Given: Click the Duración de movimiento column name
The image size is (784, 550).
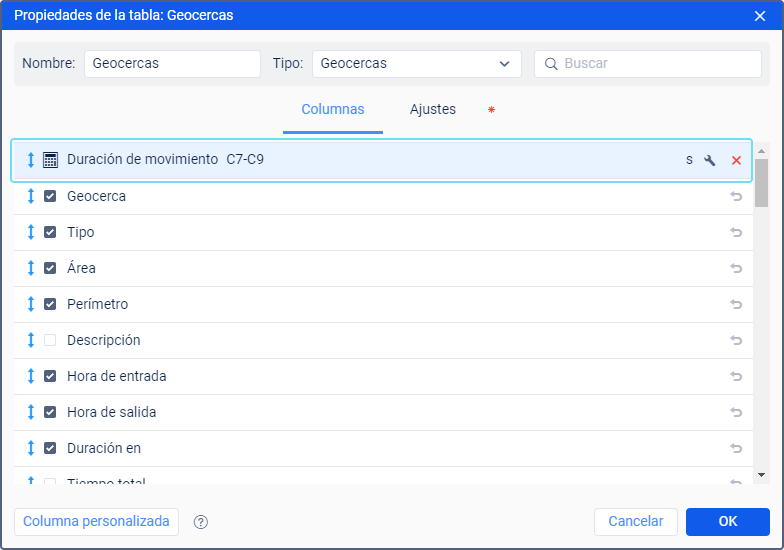Looking at the screenshot, I should point(142,160).
